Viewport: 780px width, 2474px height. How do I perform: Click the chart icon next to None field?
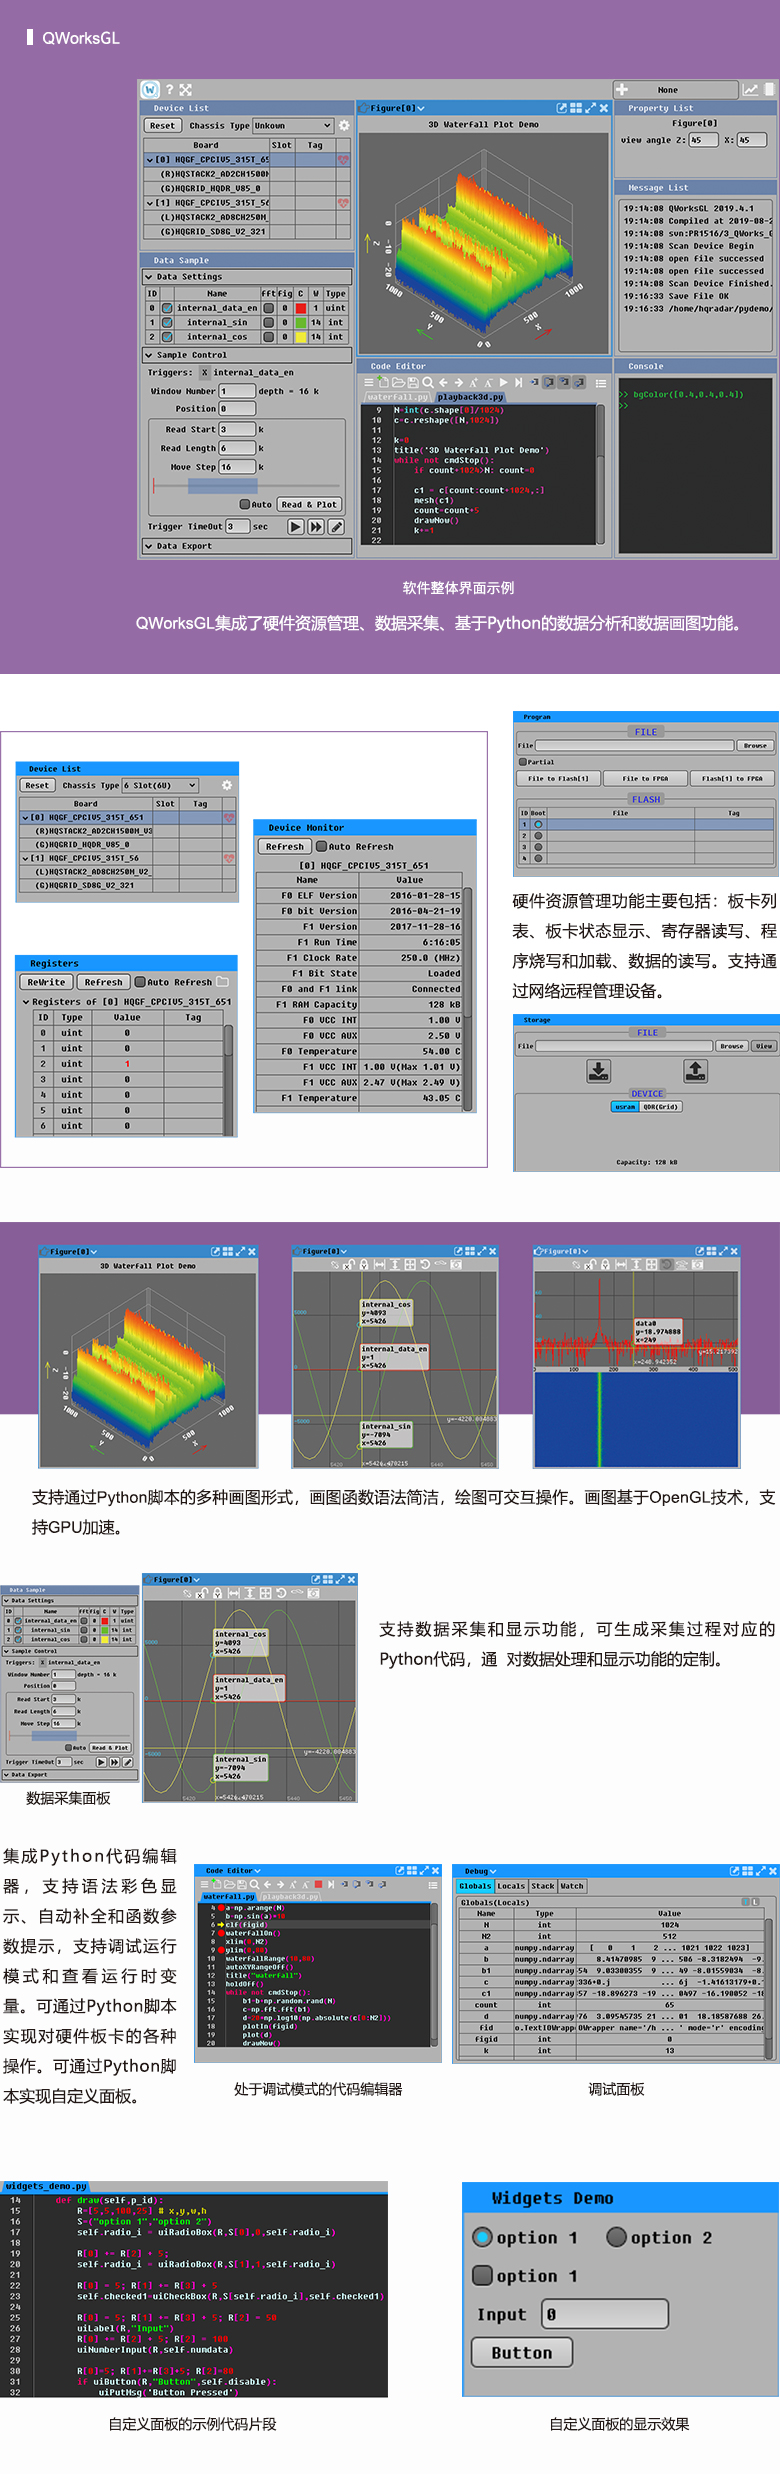(750, 89)
